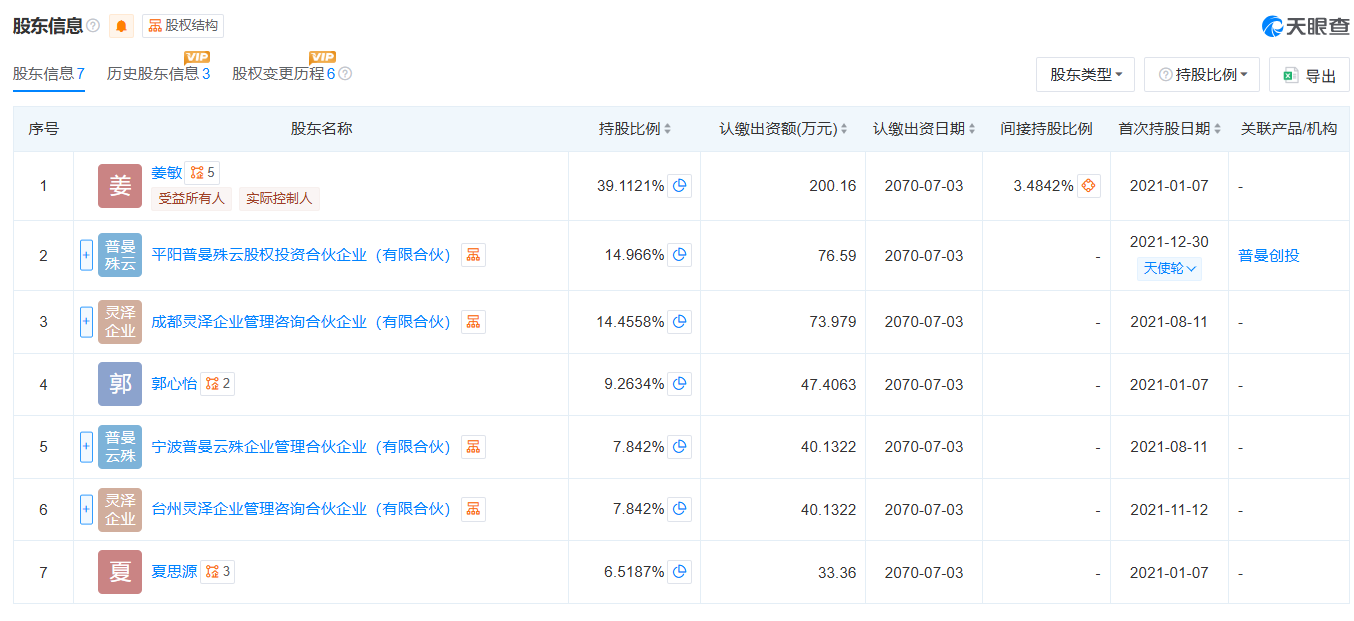Click the equity penetration icon after 平阳普曼殊云
Screen dimensions: 1354x621
pos(472,255)
